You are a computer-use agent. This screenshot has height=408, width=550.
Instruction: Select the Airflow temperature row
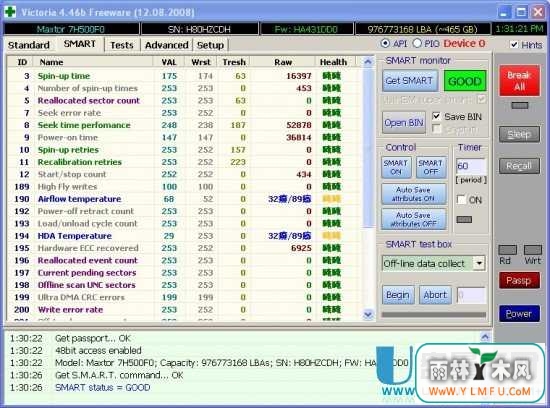pos(184,199)
